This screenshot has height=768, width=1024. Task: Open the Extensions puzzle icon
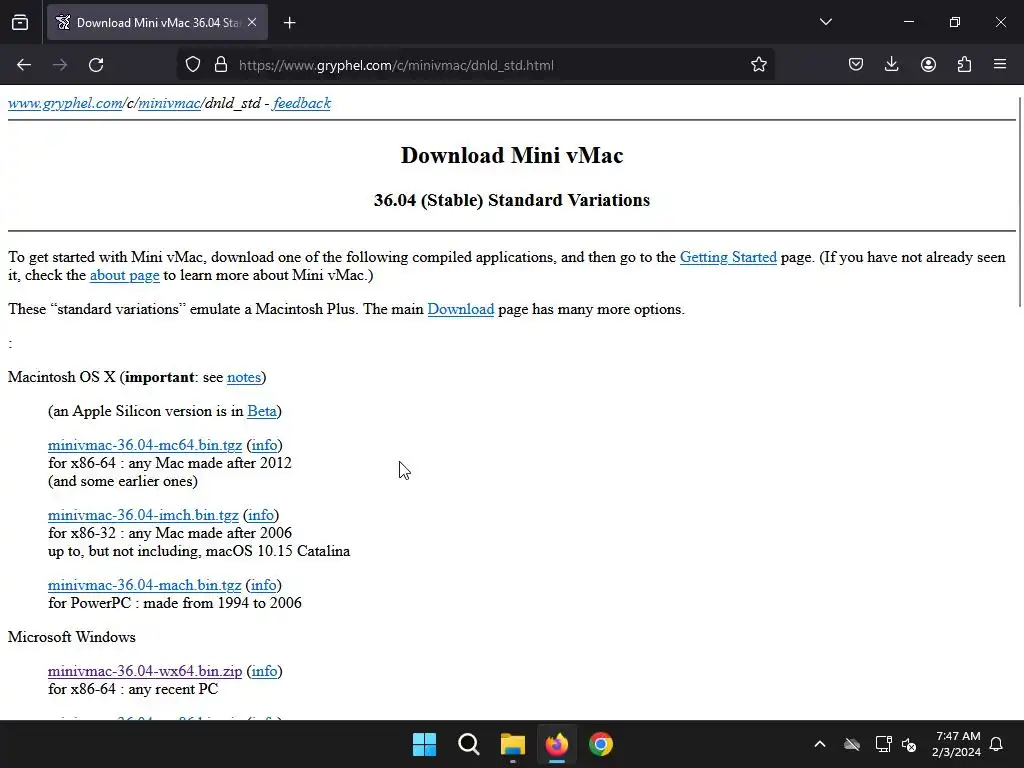964,65
